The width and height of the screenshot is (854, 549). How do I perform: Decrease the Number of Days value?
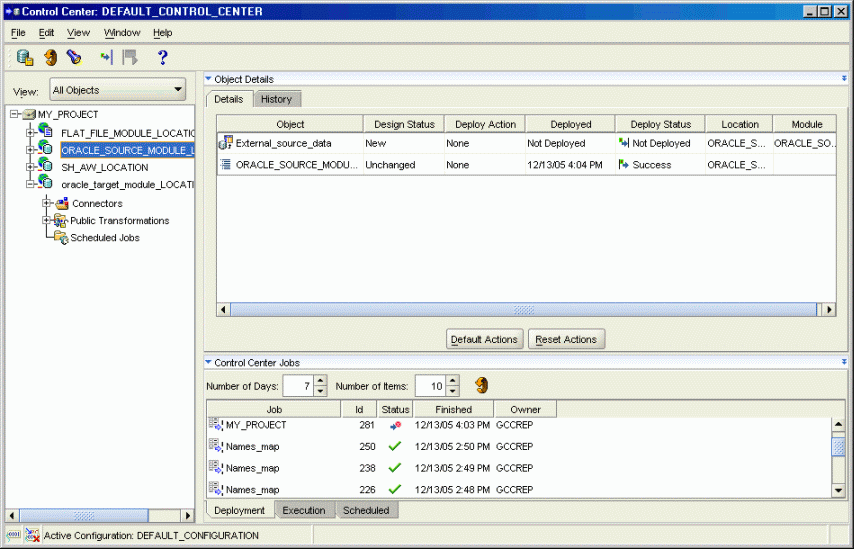[320, 391]
